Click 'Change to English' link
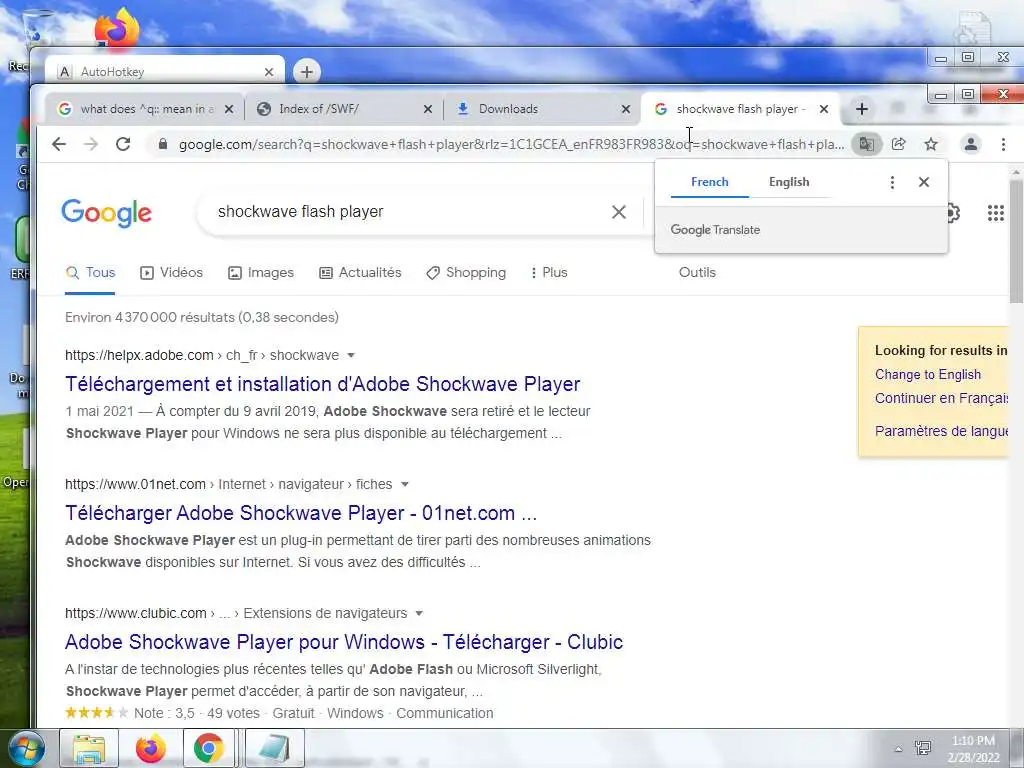 point(927,375)
